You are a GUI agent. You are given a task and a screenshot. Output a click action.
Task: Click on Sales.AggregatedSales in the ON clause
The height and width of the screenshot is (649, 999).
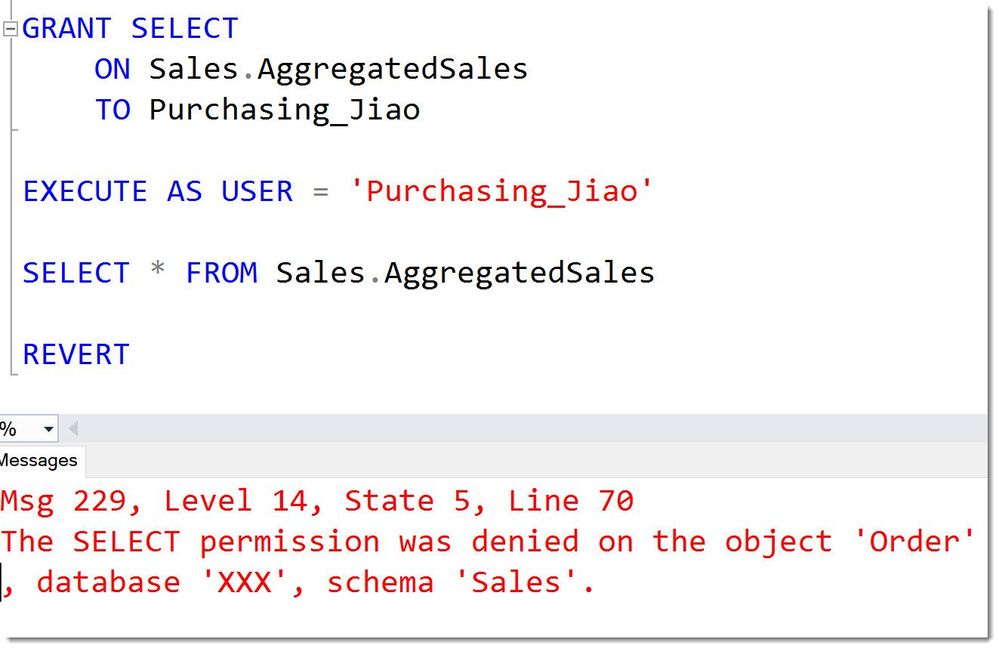tap(338, 69)
